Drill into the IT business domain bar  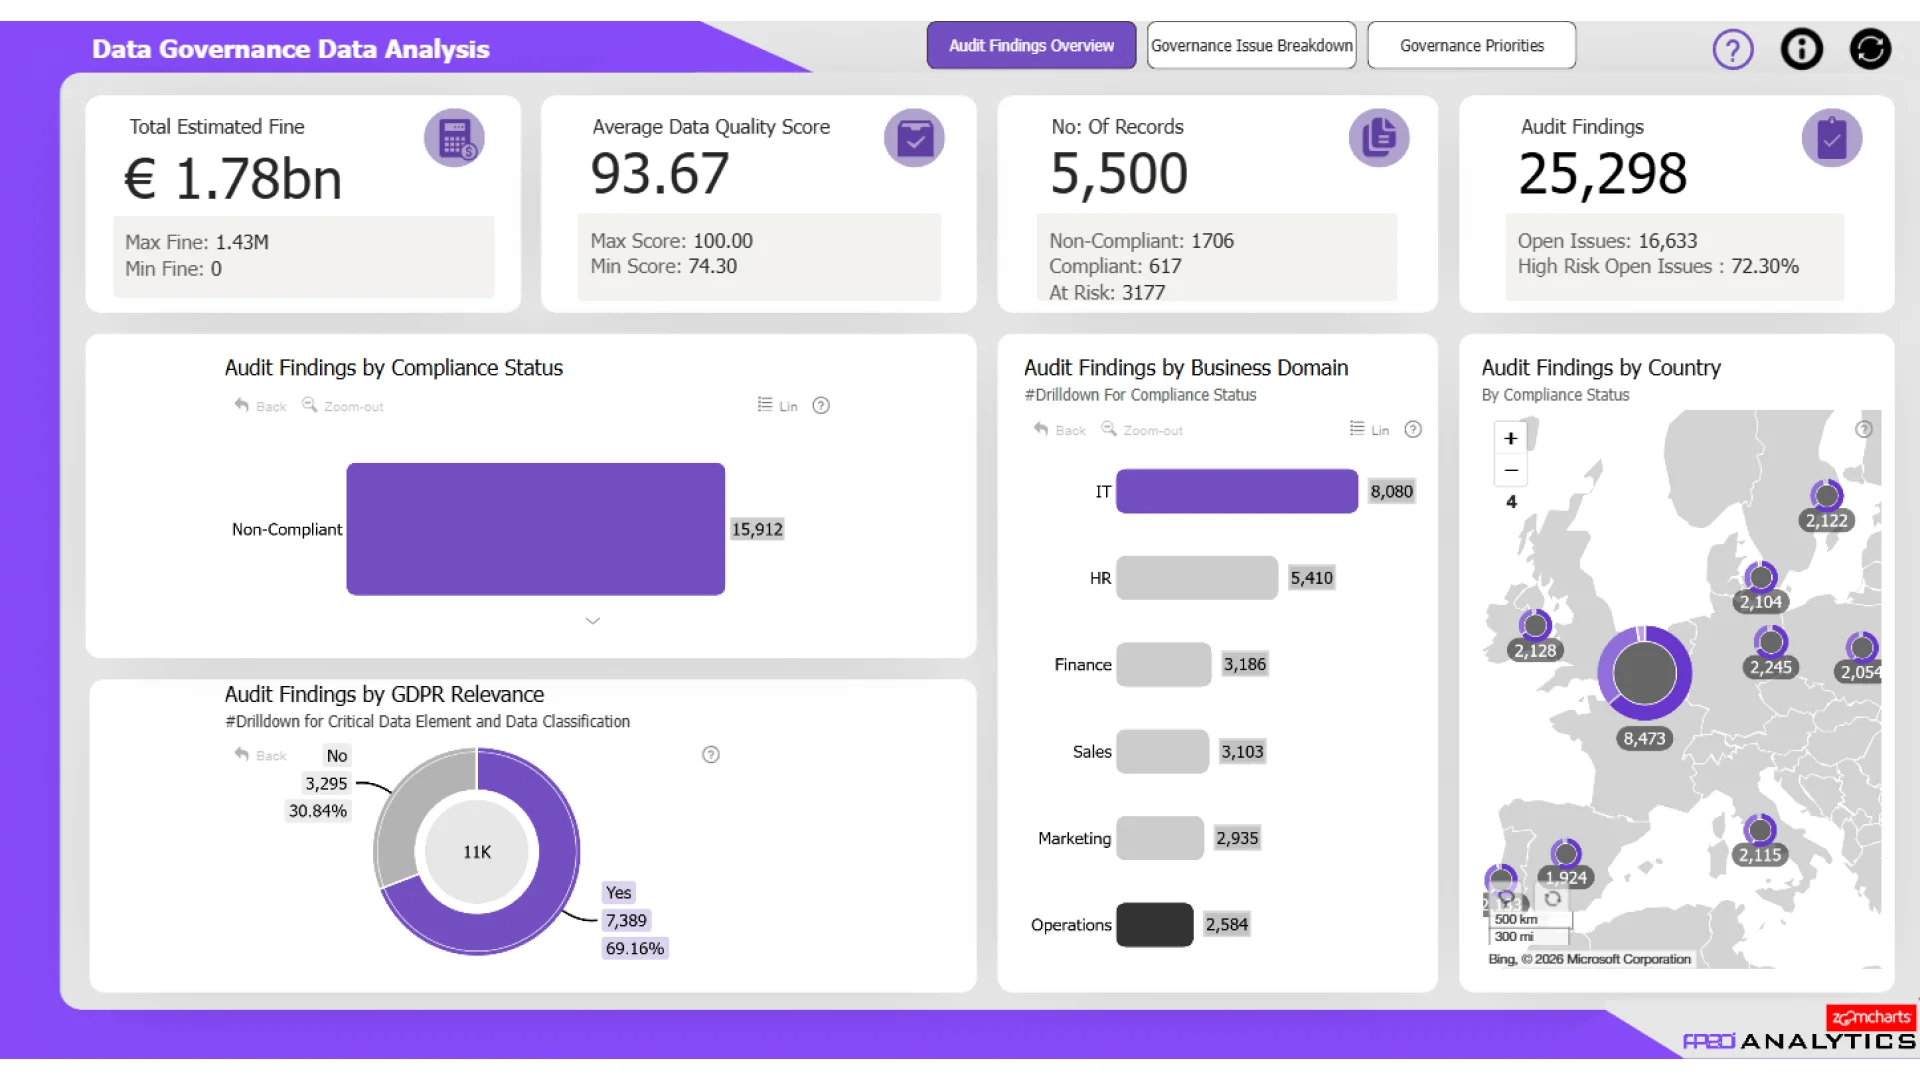1236,491
